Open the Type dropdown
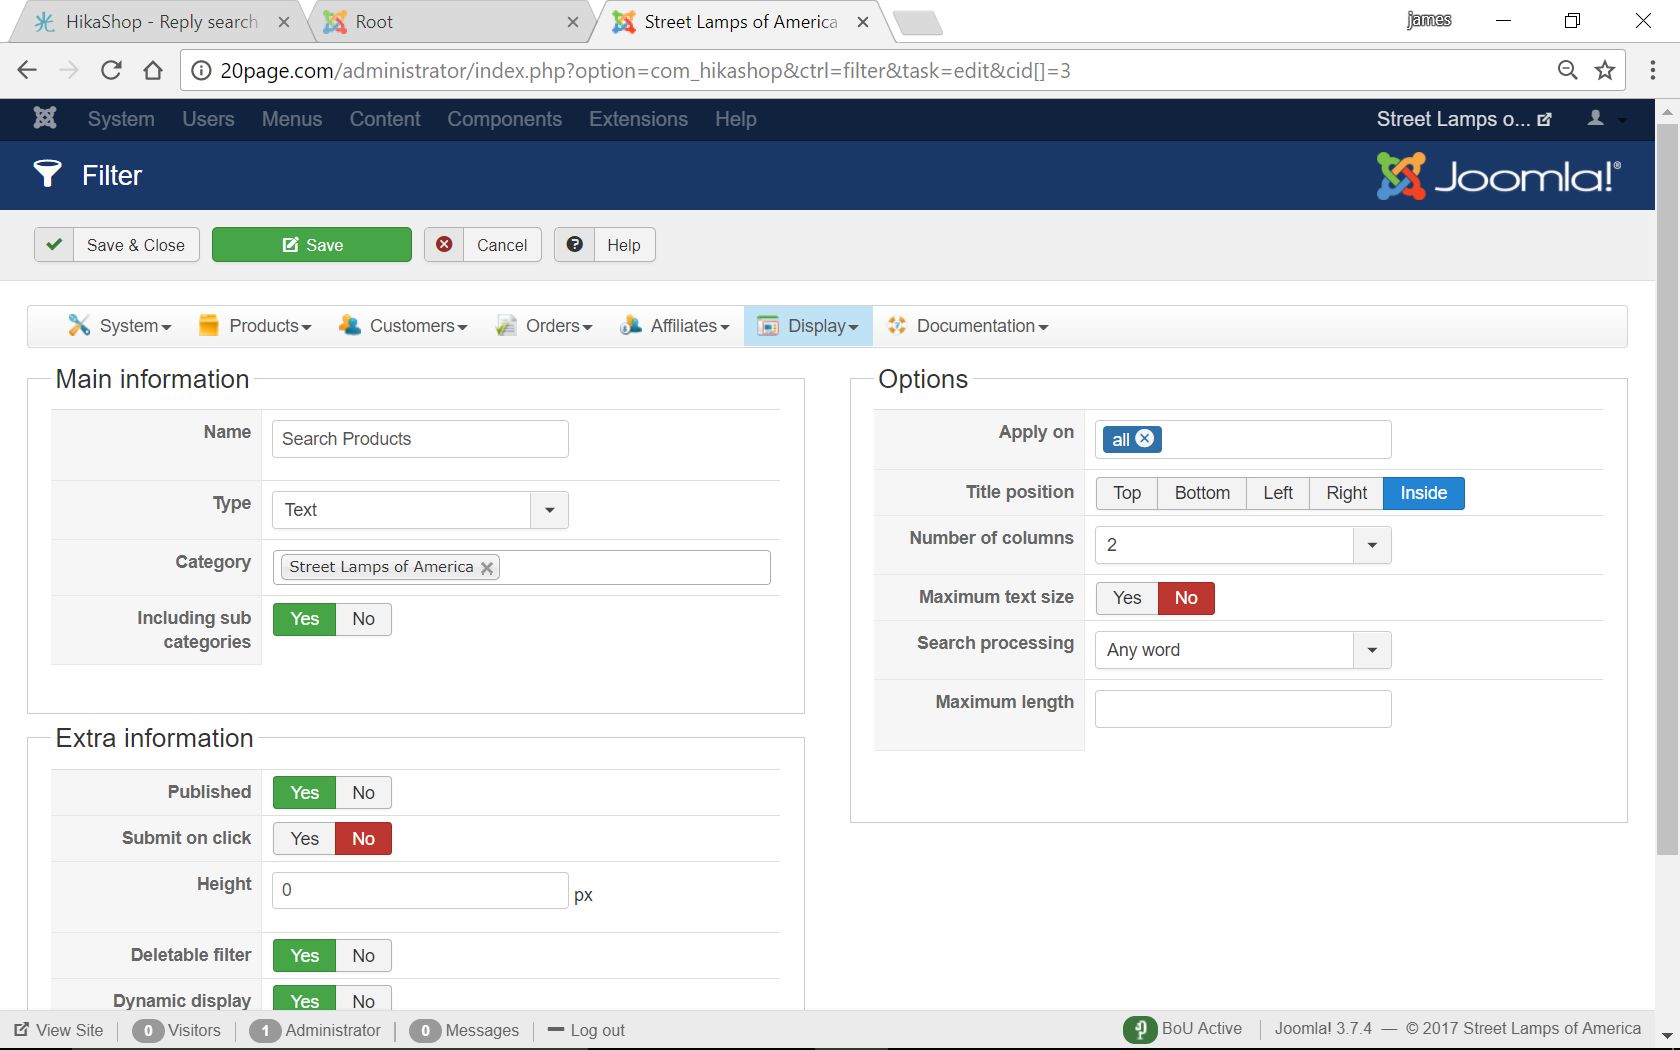Viewport: 1680px width, 1050px height. 420,510
